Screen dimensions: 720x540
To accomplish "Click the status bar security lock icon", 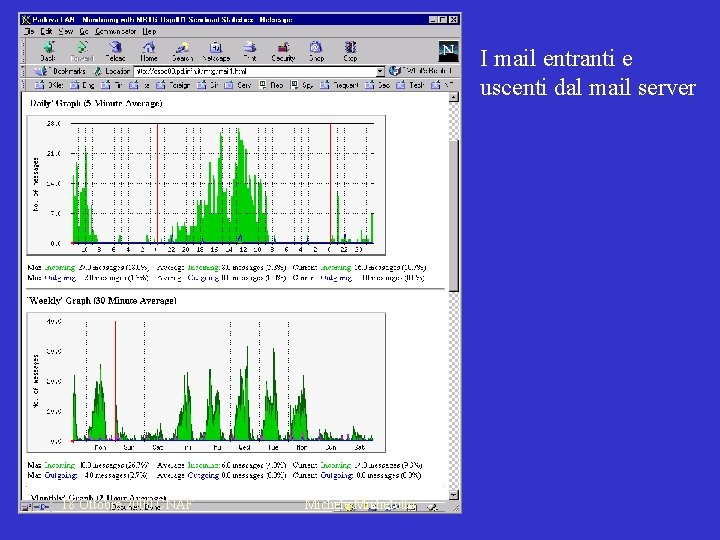I will point(26,507).
